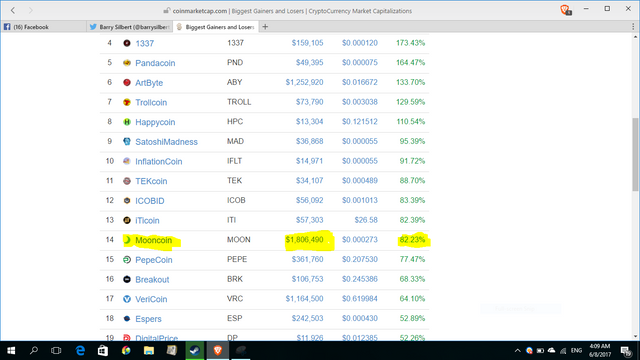Click the PepeCoin coin icon
This screenshot has height=360, width=640.
[x=127, y=260]
